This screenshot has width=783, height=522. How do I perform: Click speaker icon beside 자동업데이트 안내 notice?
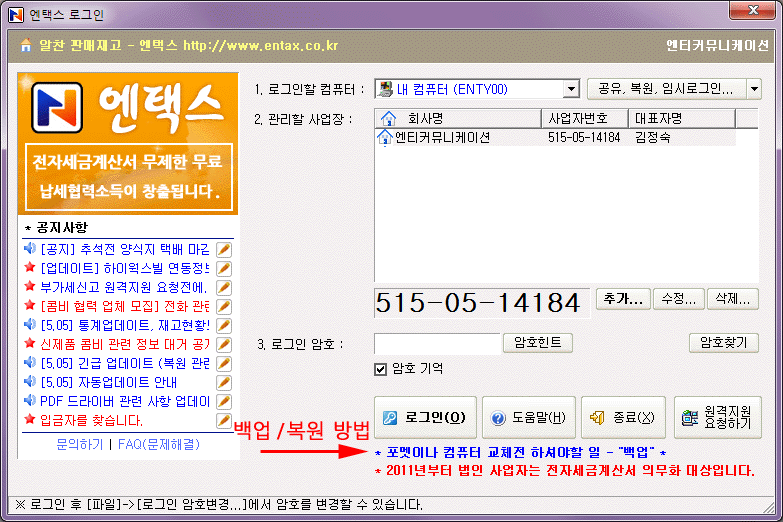[x=30, y=381]
